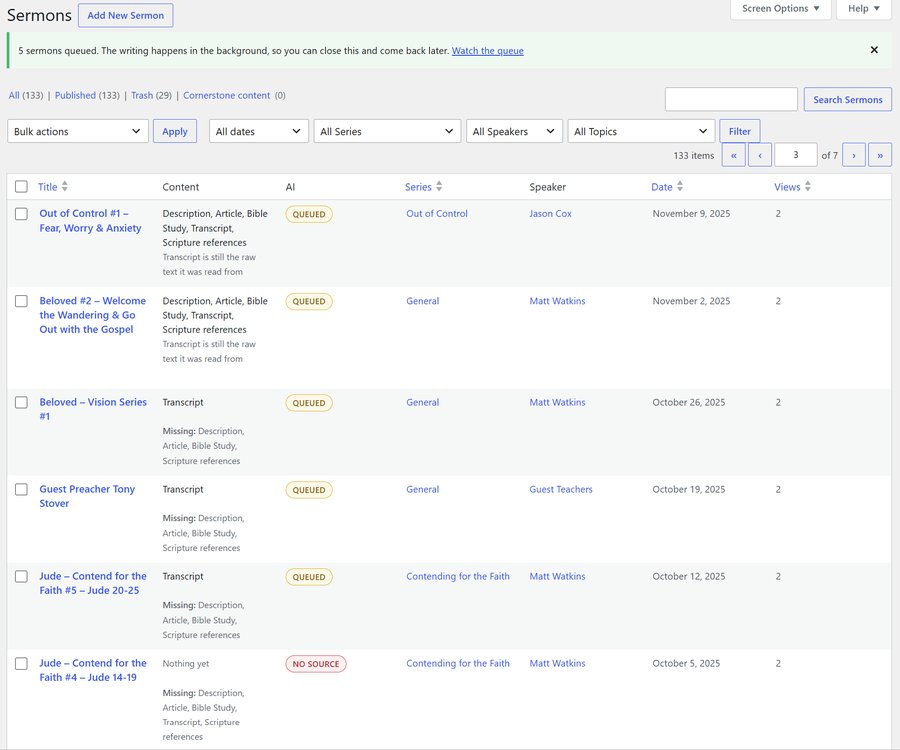Screen dimensions: 900x750
Task: Click QUEUED badge for Beloved Vision Series #1
Action: (x=309, y=403)
